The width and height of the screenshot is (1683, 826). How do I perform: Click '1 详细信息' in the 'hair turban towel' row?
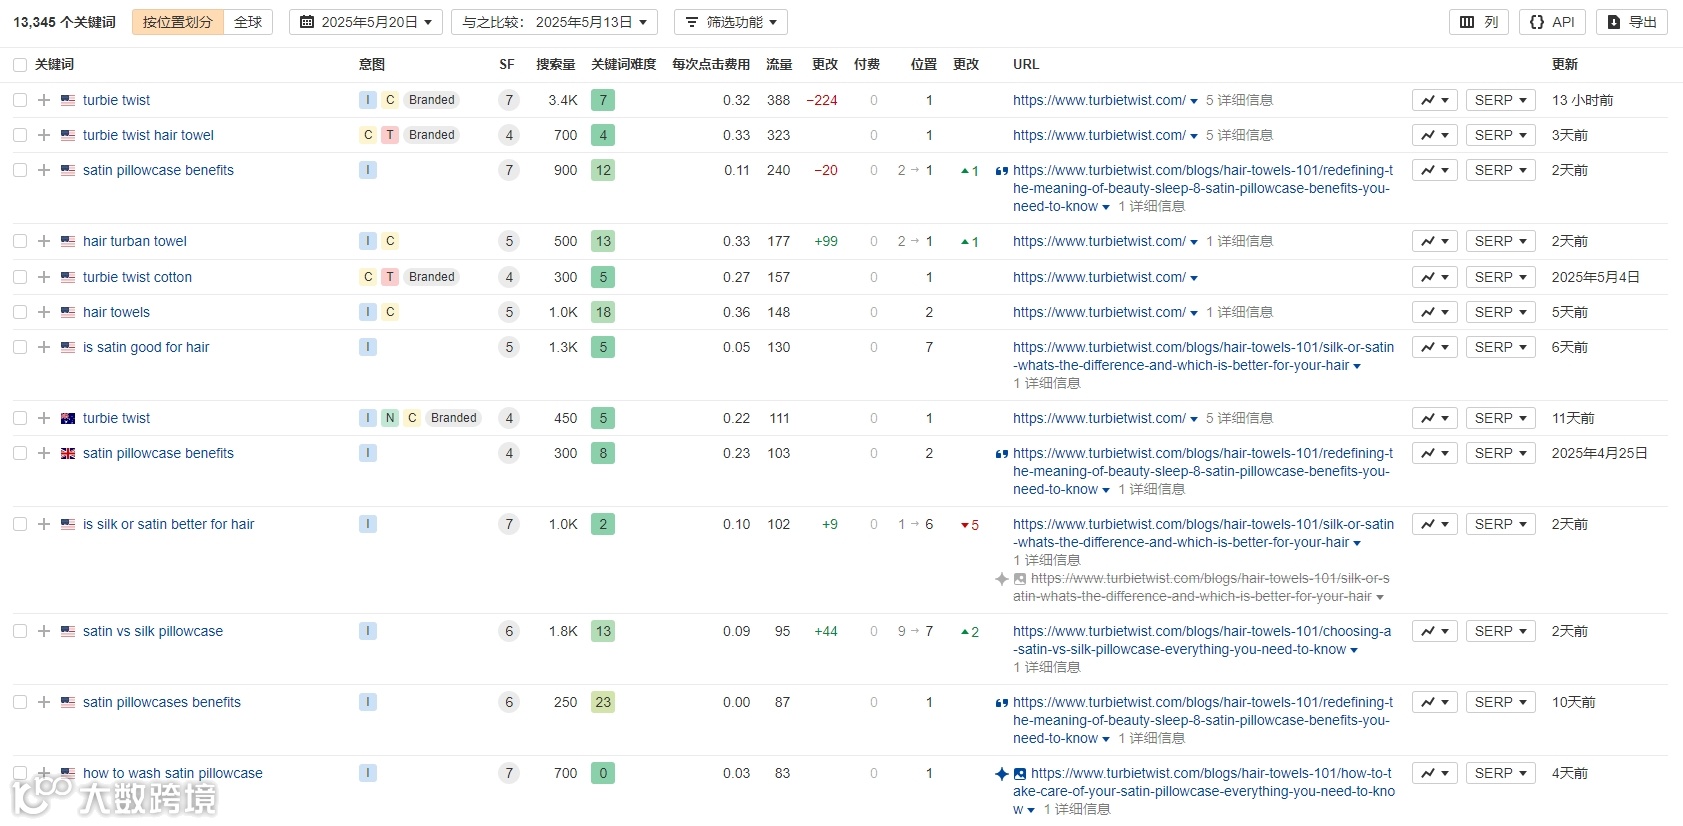[x=1239, y=241]
